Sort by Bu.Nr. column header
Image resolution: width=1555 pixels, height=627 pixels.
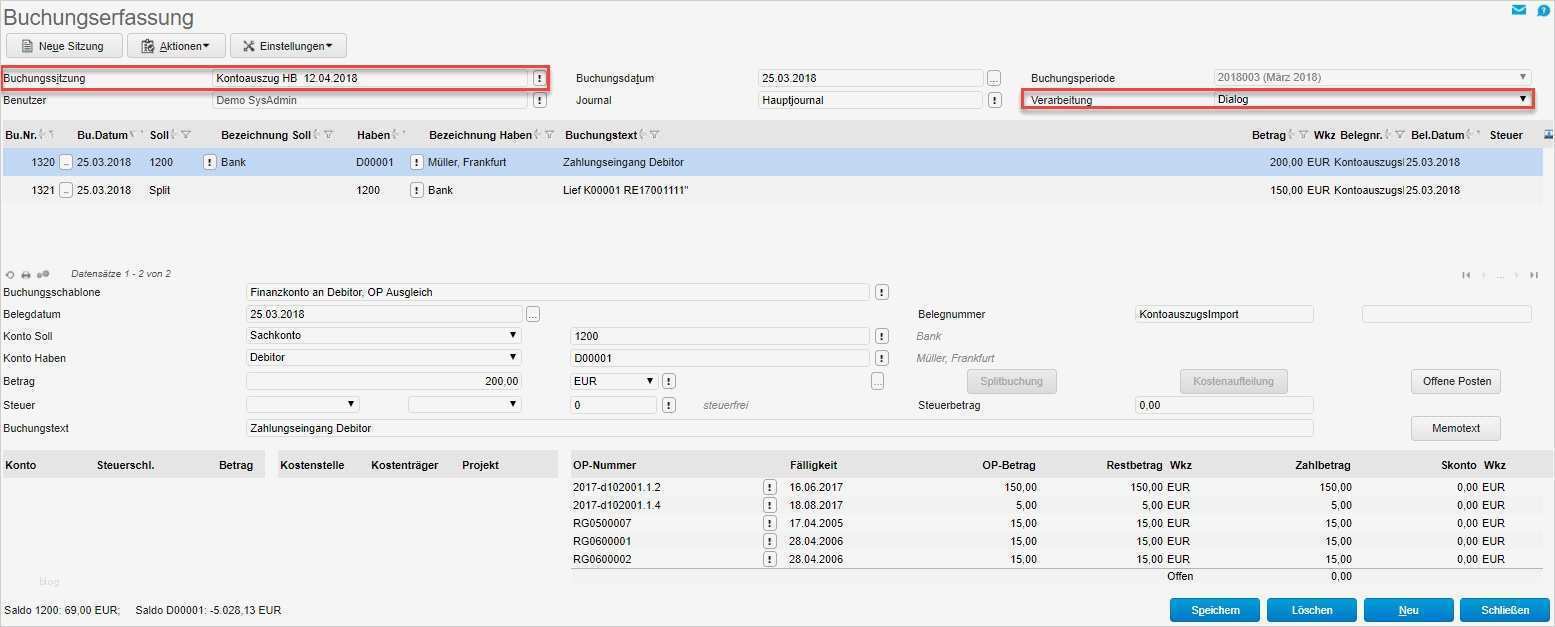(21, 135)
